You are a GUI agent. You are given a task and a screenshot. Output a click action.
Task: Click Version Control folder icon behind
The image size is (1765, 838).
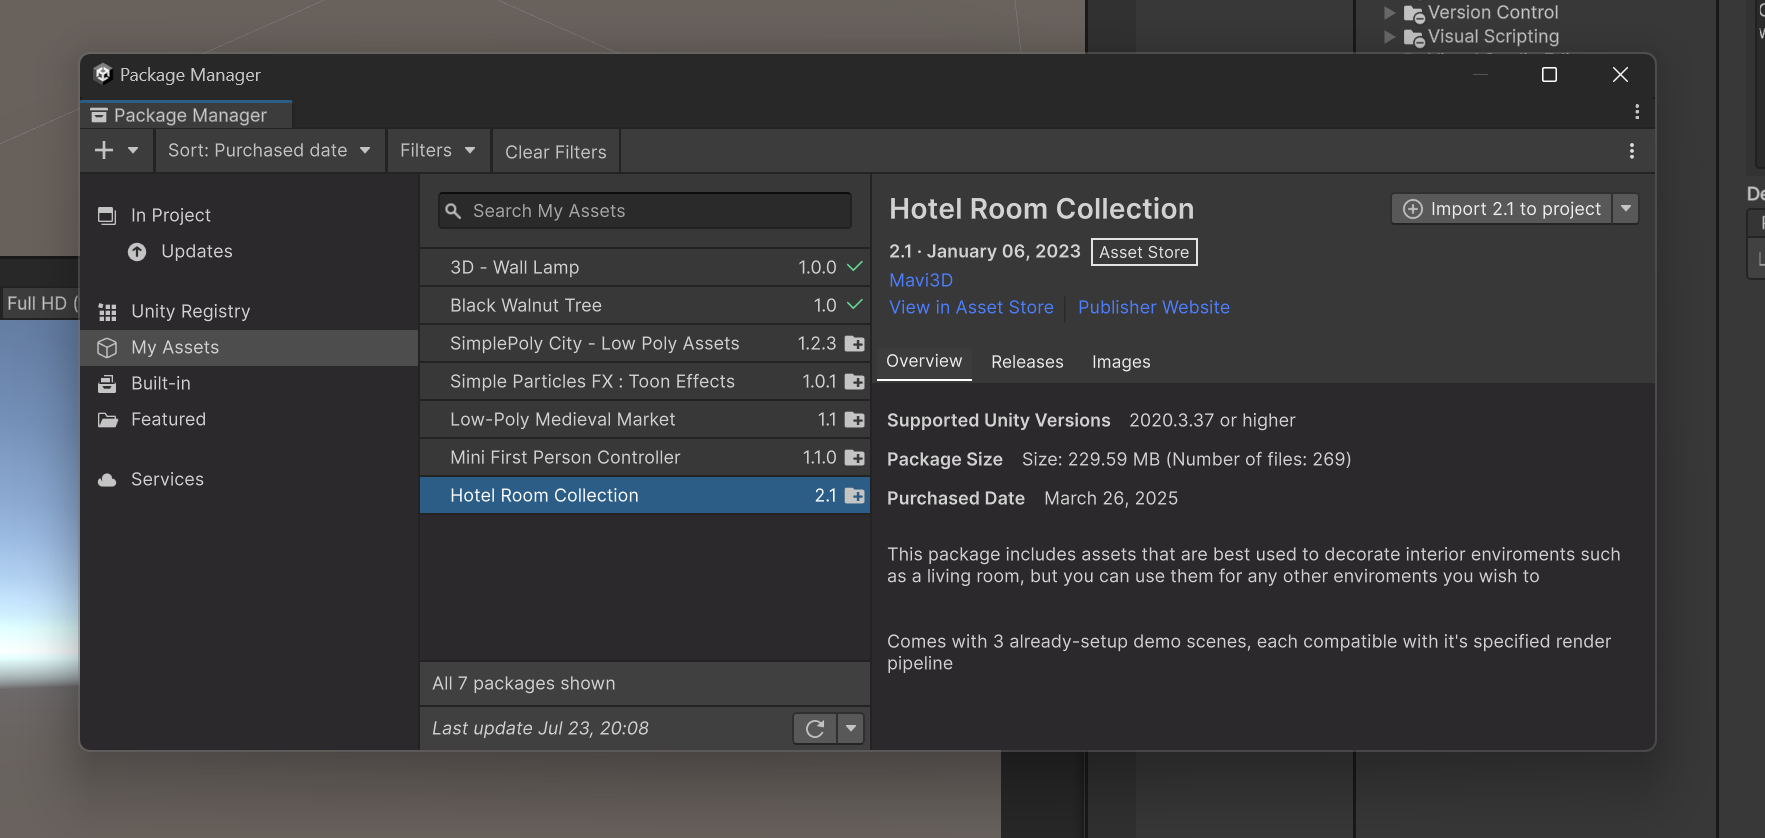tap(1414, 14)
